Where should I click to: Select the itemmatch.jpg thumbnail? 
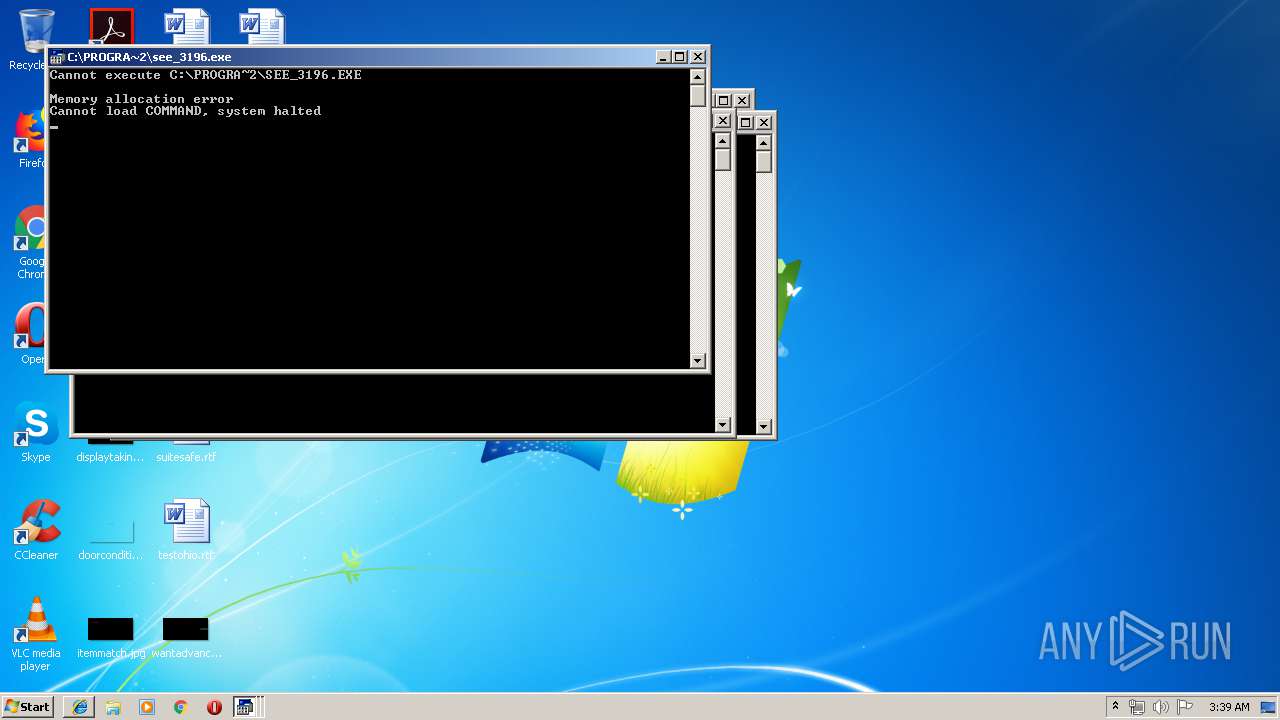(x=111, y=629)
